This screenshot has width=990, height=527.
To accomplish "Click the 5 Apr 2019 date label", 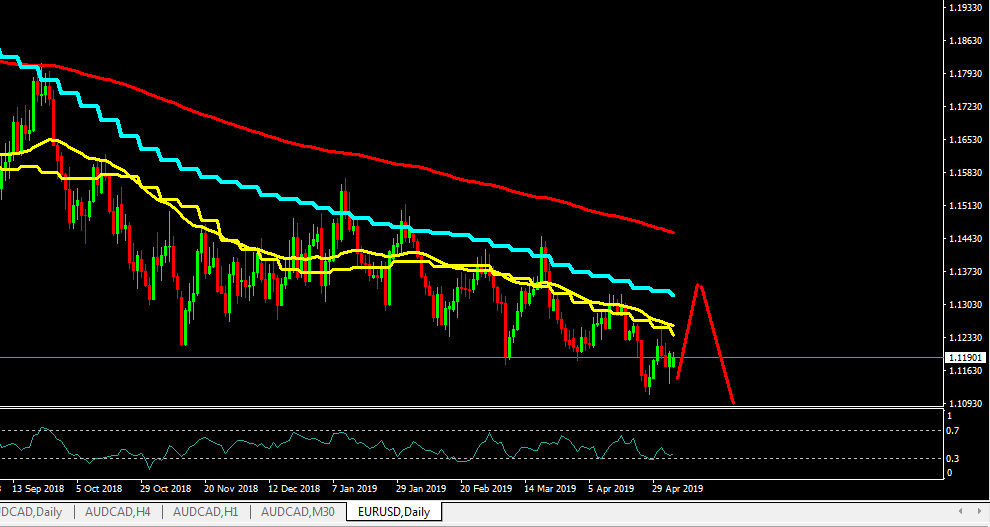I will (611, 489).
